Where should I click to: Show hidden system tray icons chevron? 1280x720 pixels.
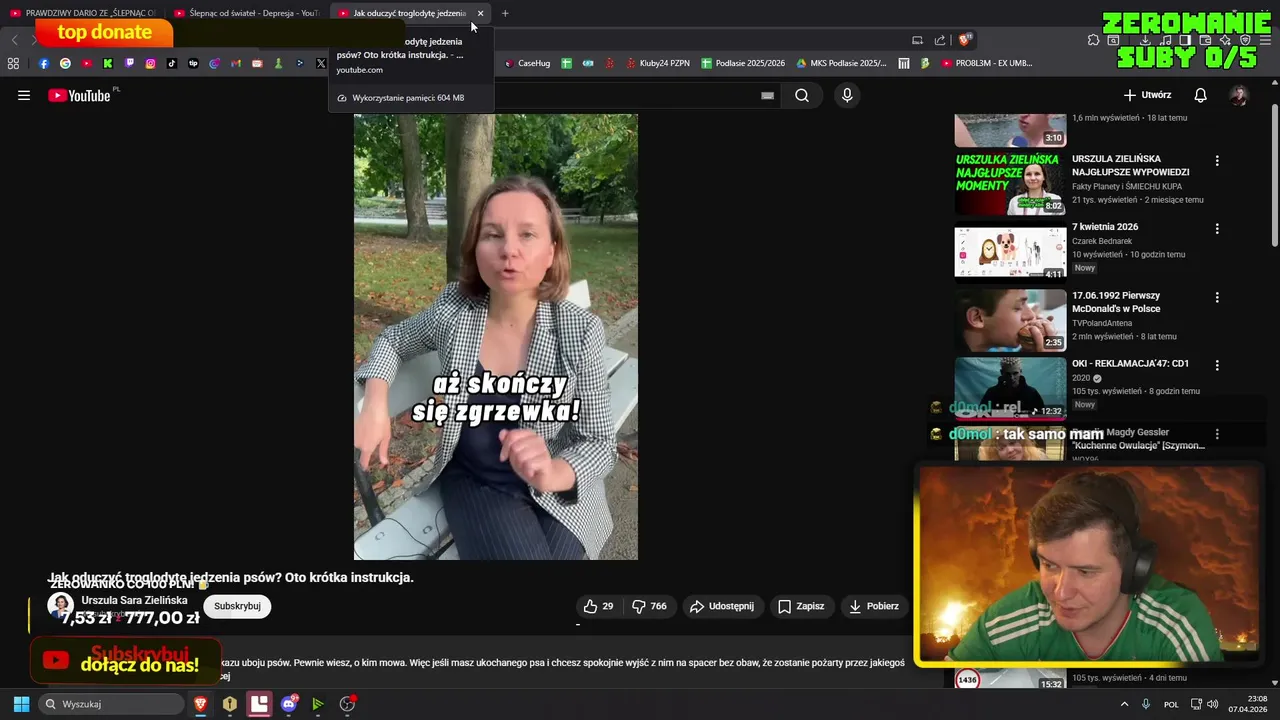pos(1124,704)
